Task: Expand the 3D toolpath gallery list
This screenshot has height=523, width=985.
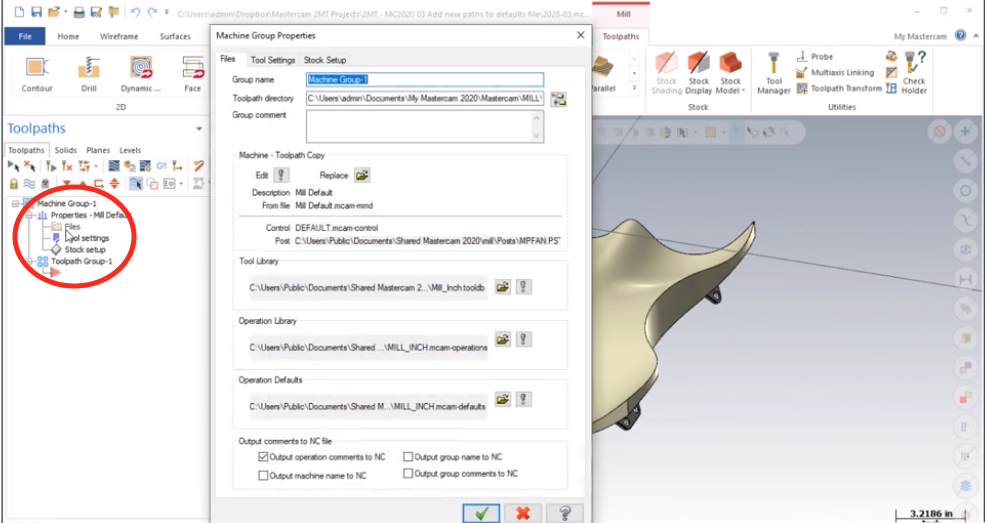Action: click(x=634, y=89)
